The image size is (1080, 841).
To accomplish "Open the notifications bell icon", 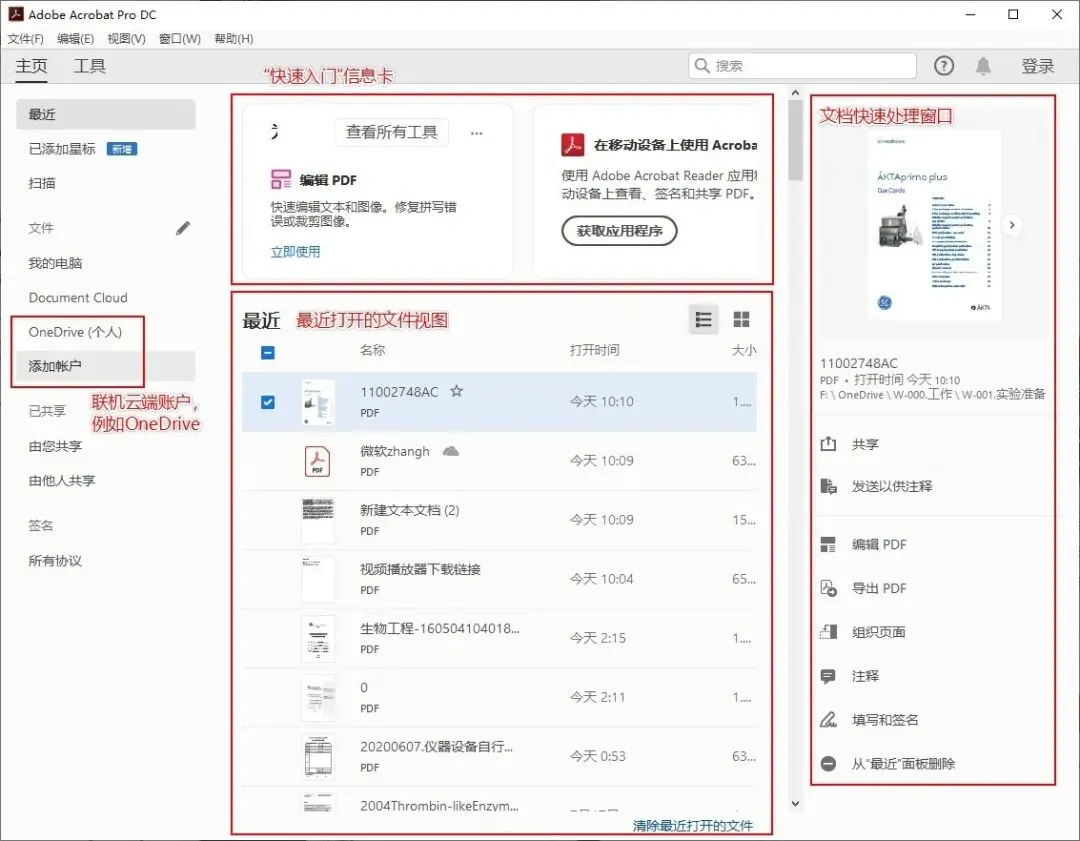I will pyautogui.click(x=983, y=65).
